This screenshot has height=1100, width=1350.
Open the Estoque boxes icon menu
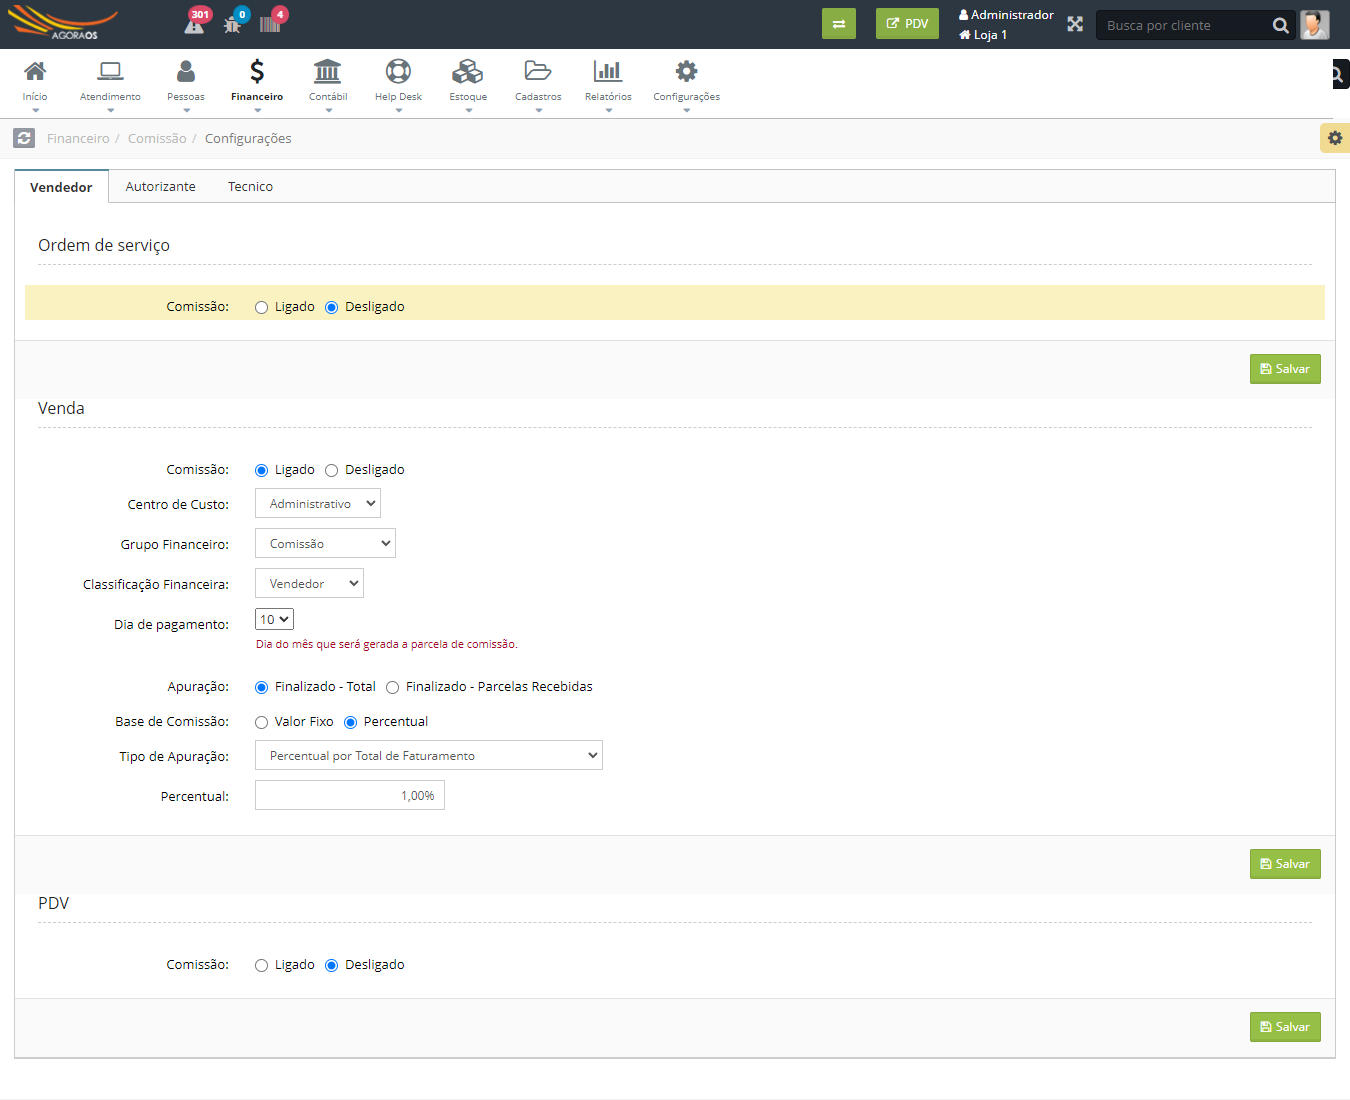tap(467, 72)
